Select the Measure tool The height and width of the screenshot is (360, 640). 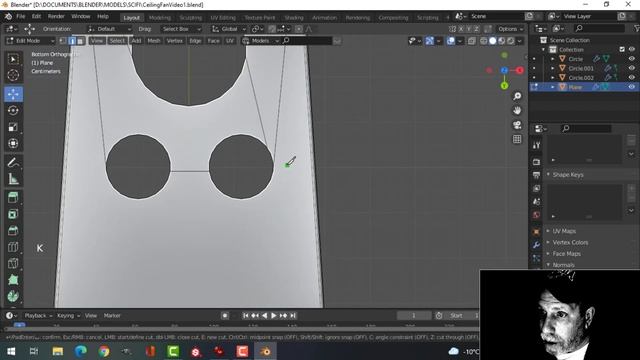(13, 179)
